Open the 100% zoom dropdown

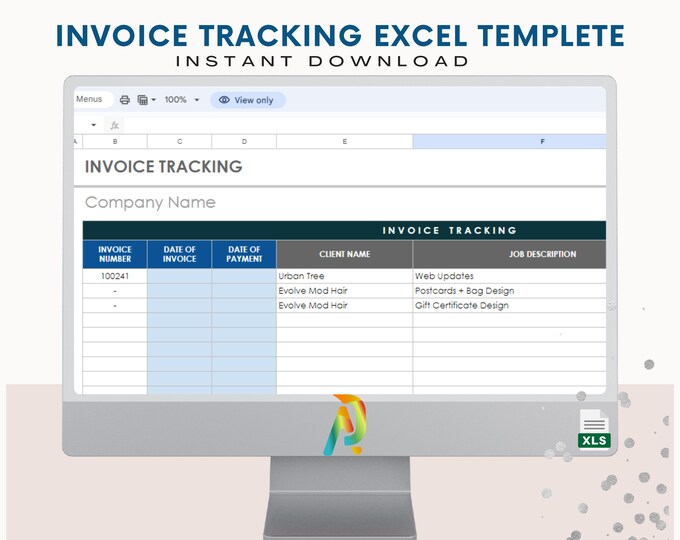[x=182, y=100]
